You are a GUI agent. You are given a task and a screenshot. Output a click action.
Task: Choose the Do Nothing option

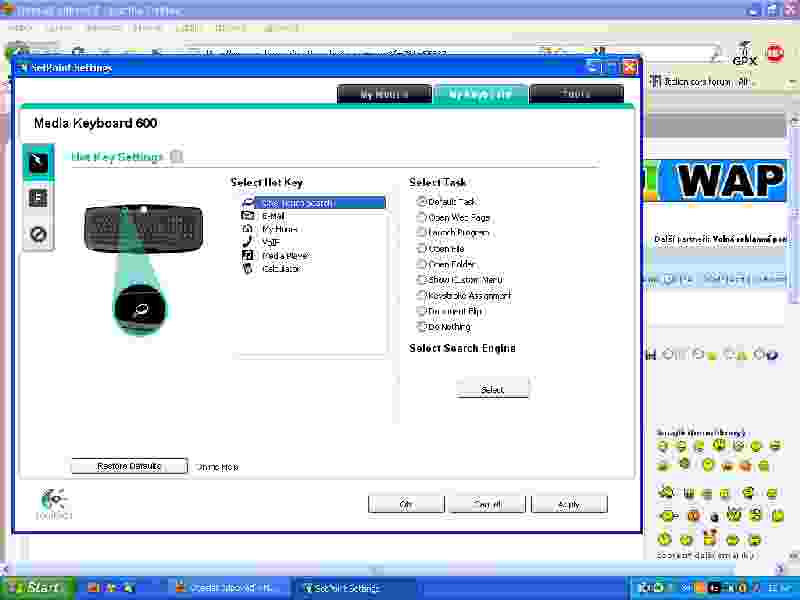click(x=421, y=327)
